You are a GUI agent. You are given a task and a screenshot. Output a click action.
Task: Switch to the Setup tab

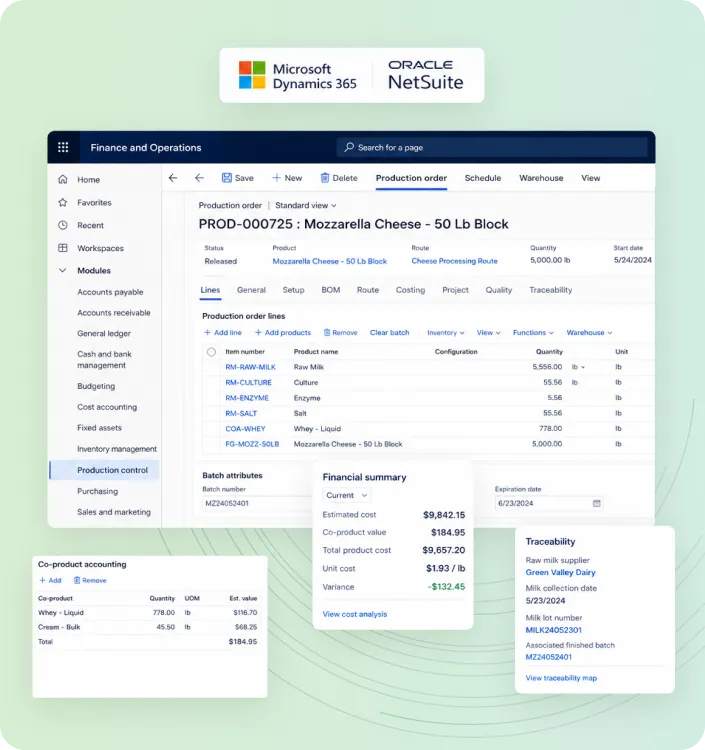(x=293, y=290)
